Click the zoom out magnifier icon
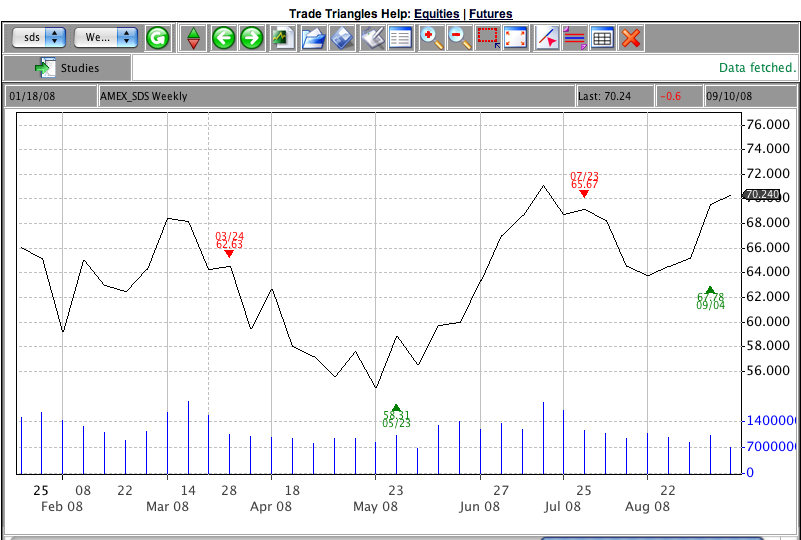The image size is (801, 540). click(460, 38)
